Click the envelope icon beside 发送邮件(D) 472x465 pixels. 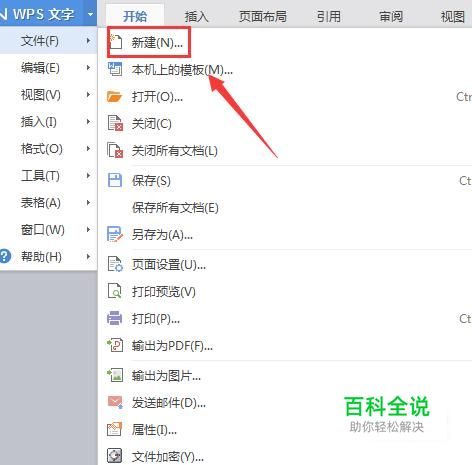115,402
